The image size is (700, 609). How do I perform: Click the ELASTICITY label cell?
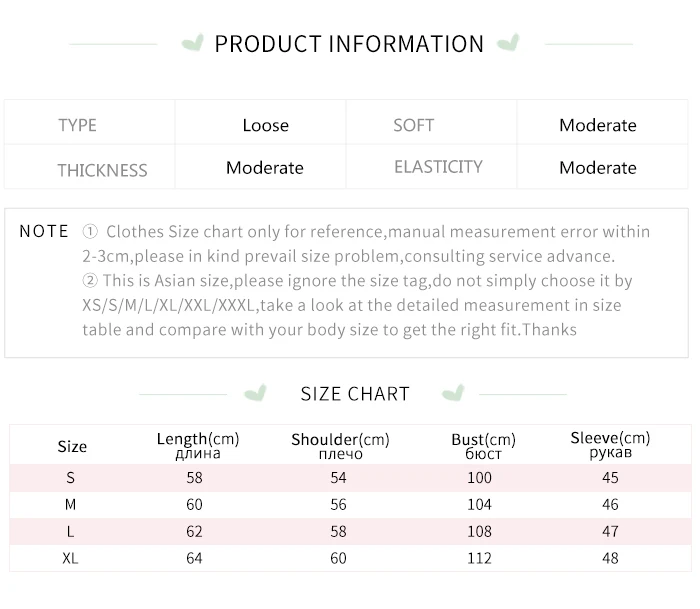pos(431,167)
